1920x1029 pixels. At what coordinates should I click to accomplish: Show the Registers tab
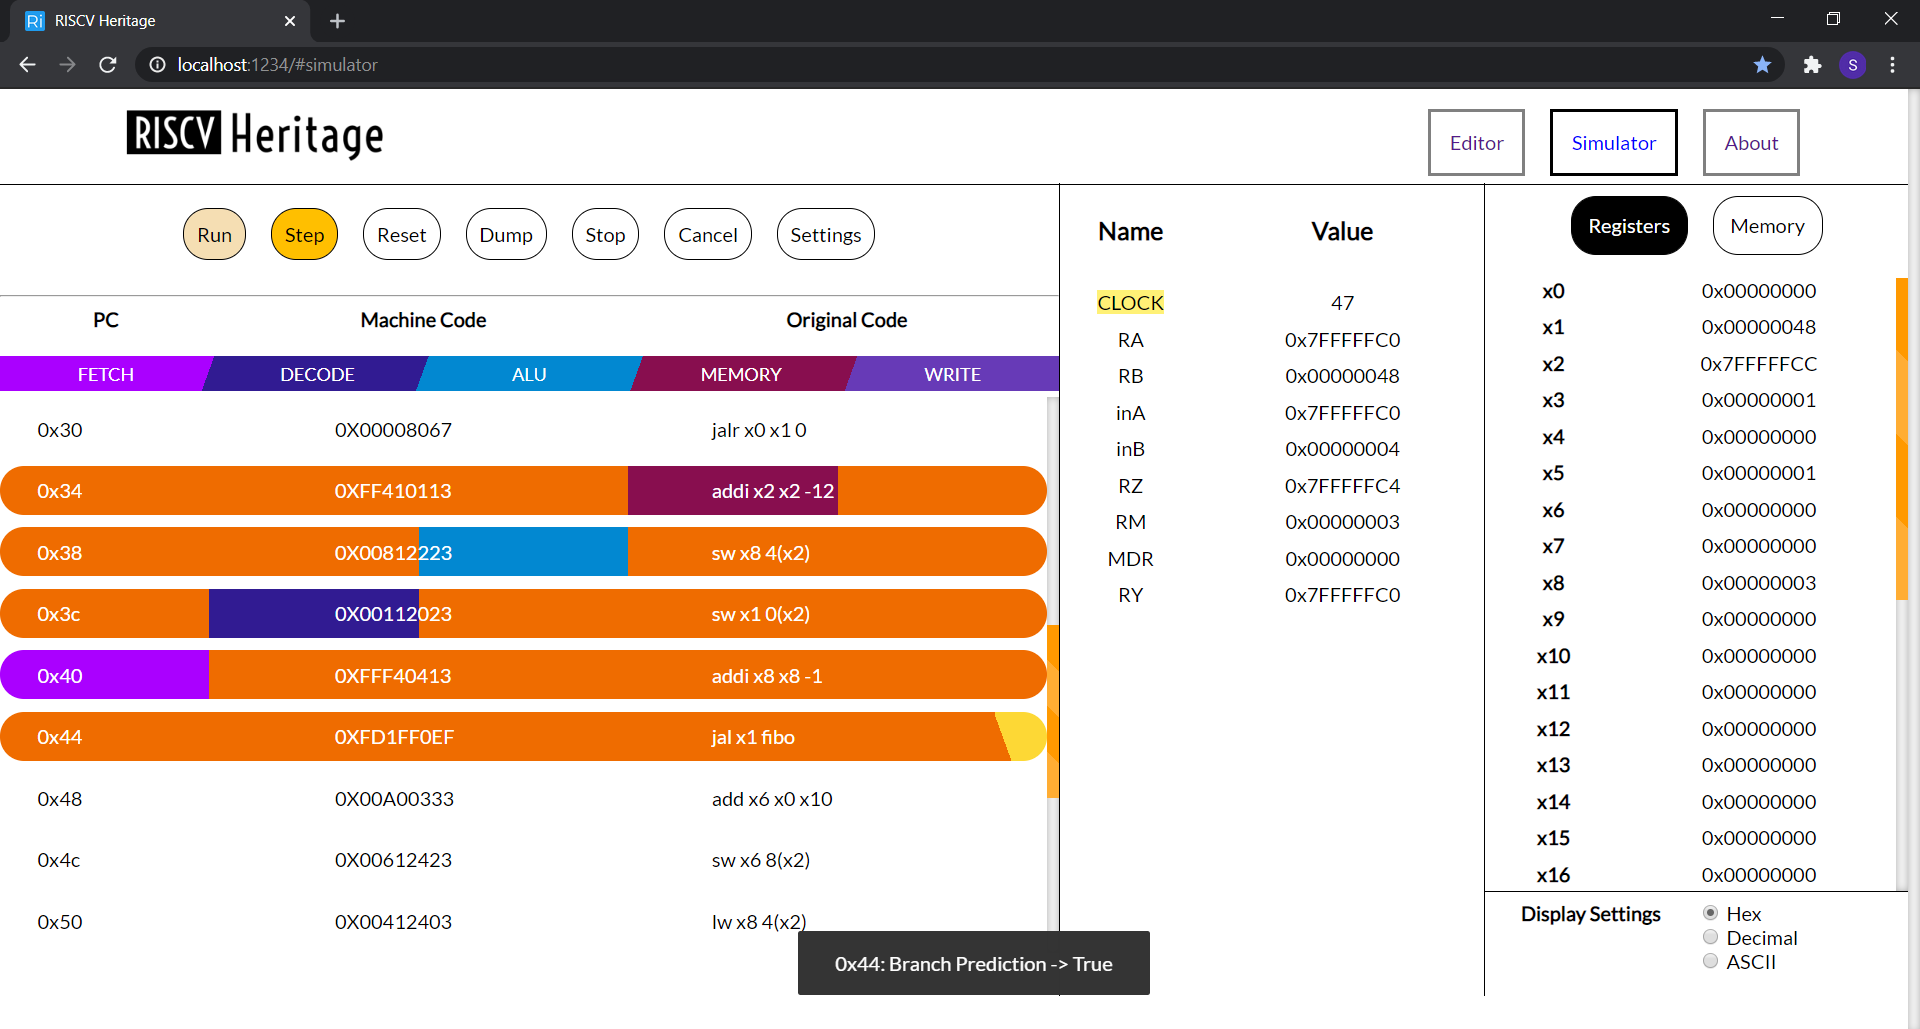point(1629,226)
